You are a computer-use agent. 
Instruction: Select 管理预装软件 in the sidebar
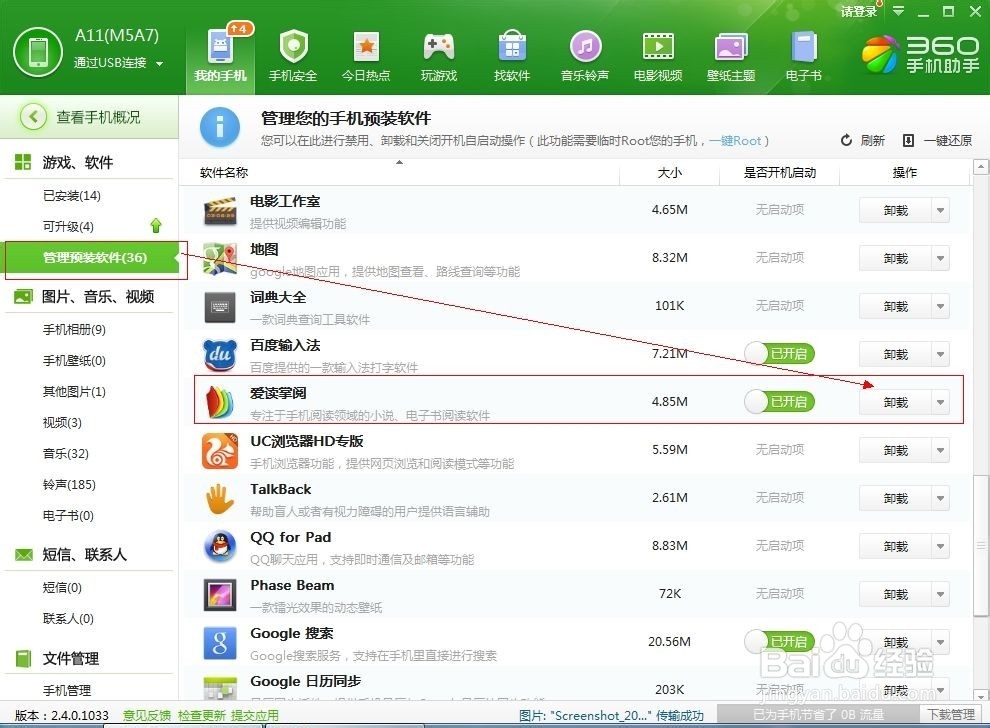(95, 257)
